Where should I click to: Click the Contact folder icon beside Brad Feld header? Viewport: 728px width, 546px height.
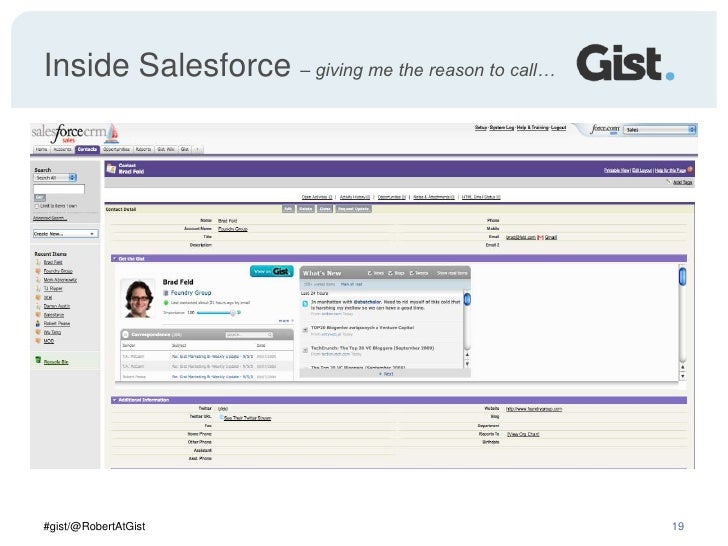pos(111,169)
